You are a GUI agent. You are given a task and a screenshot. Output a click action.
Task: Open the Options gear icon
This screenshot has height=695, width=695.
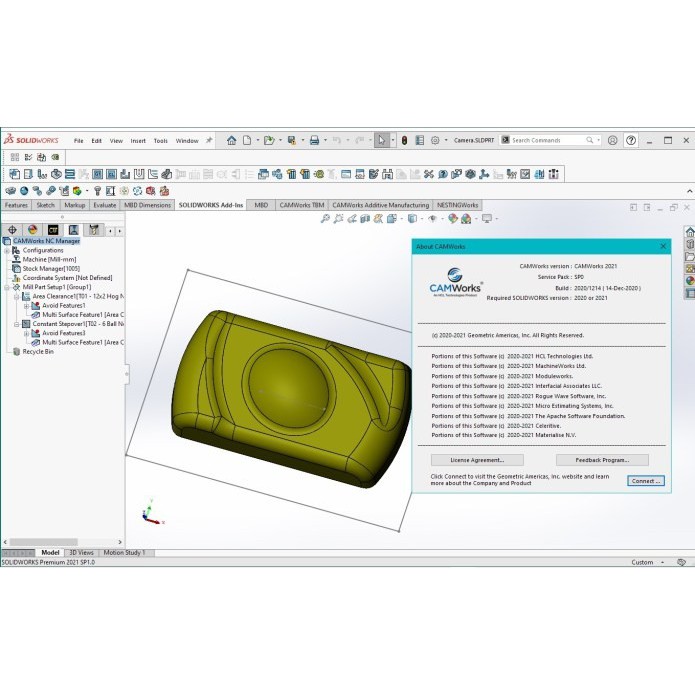click(x=435, y=141)
